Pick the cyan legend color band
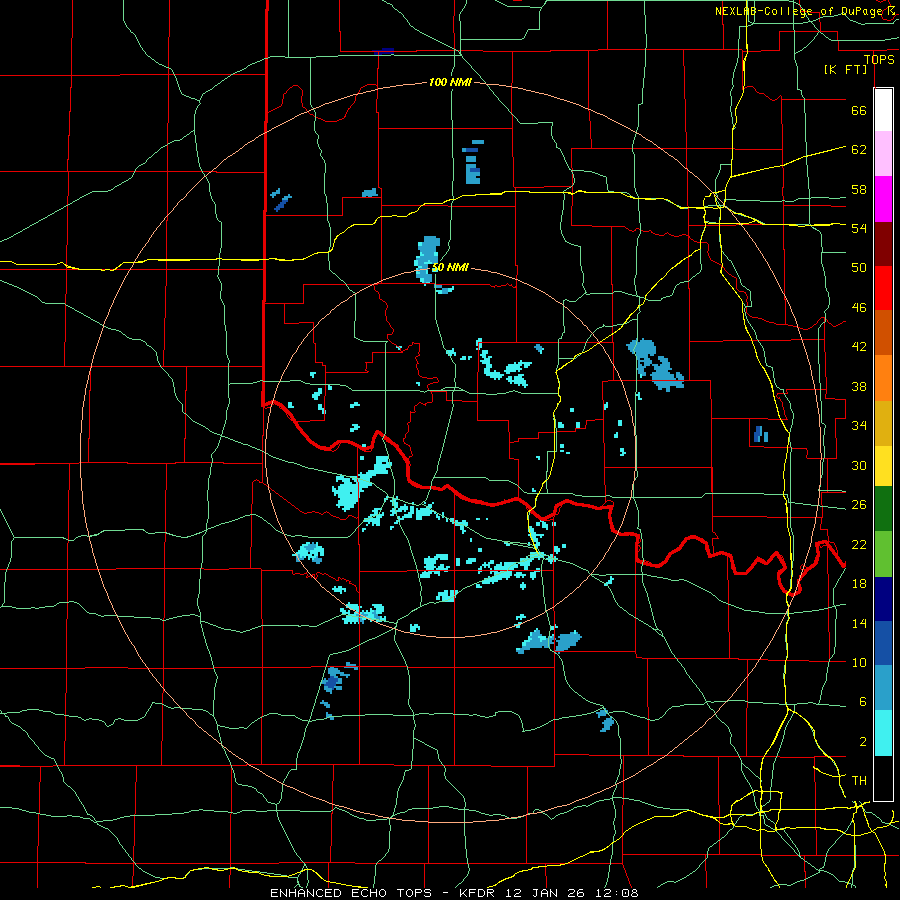 click(x=883, y=733)
